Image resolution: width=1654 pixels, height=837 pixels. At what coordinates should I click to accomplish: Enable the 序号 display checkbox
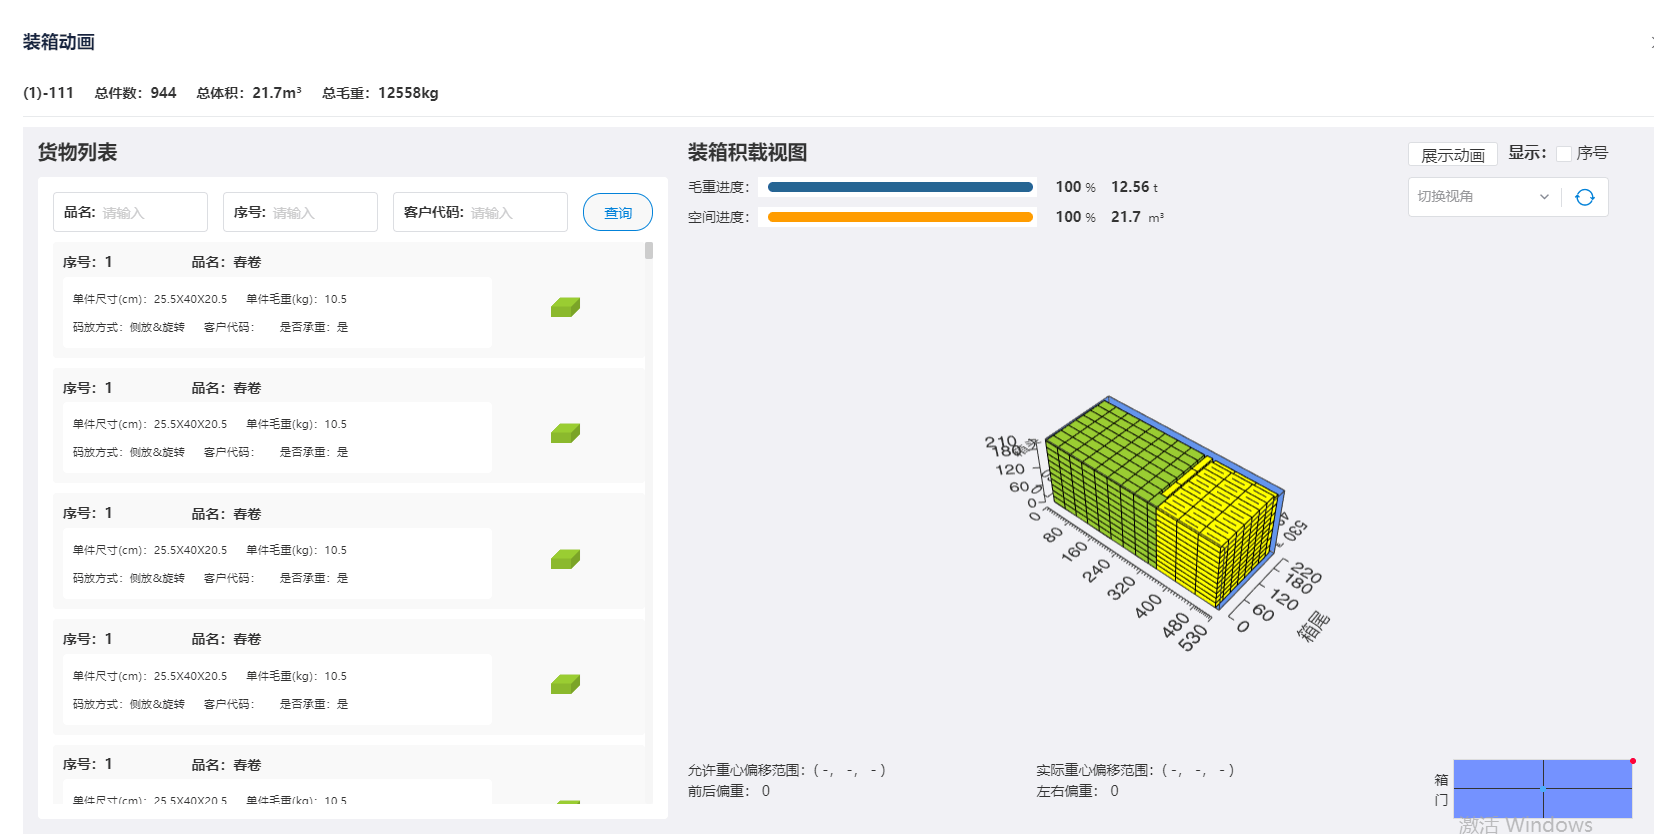click(x=1564, y=154)
